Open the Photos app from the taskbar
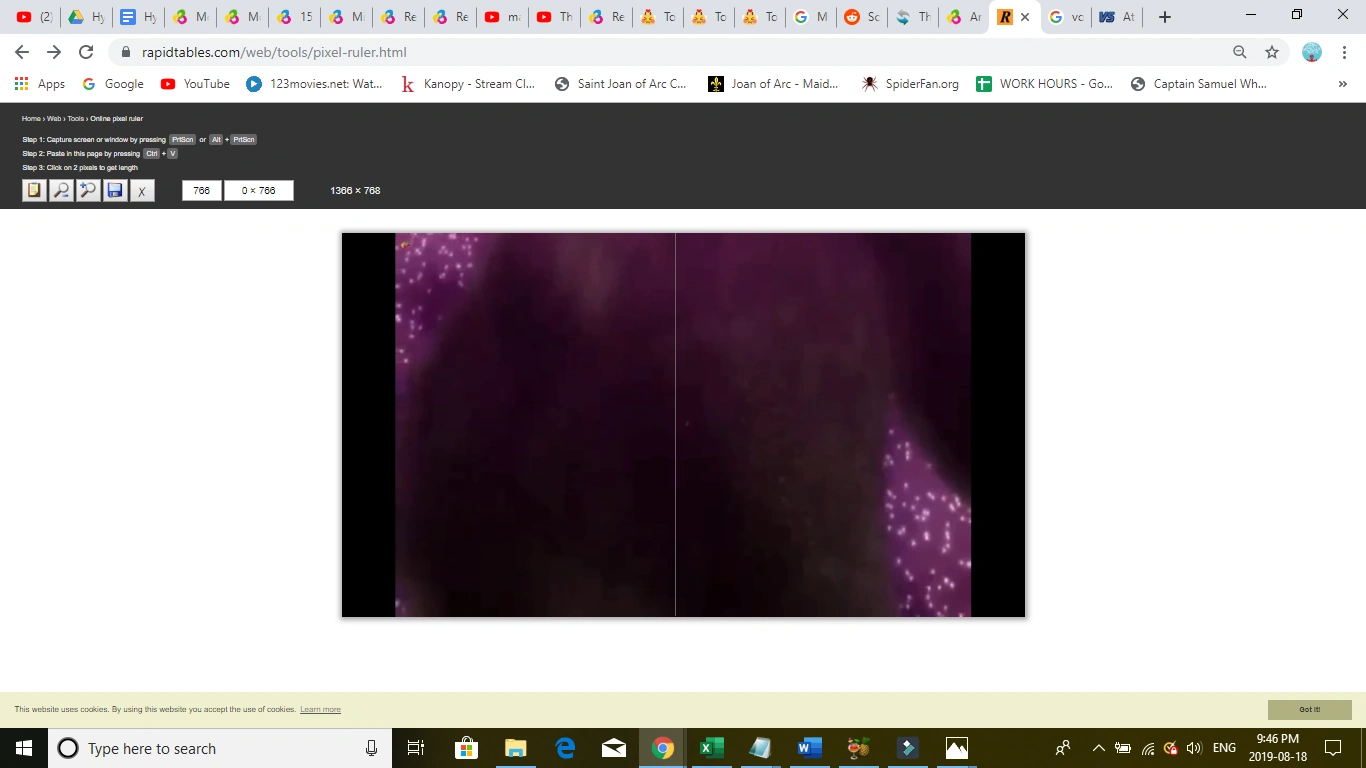1366x768 pixels. 956,748
